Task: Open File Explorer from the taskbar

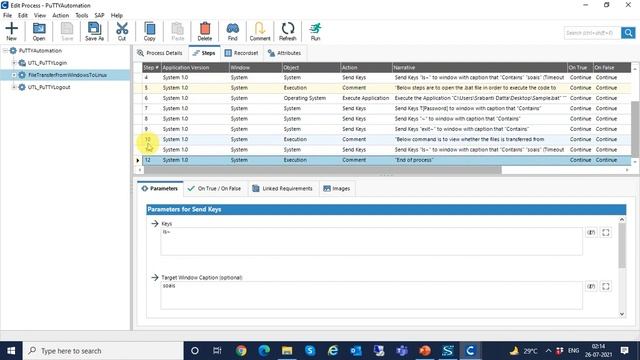Action: (x=287, y=351)
